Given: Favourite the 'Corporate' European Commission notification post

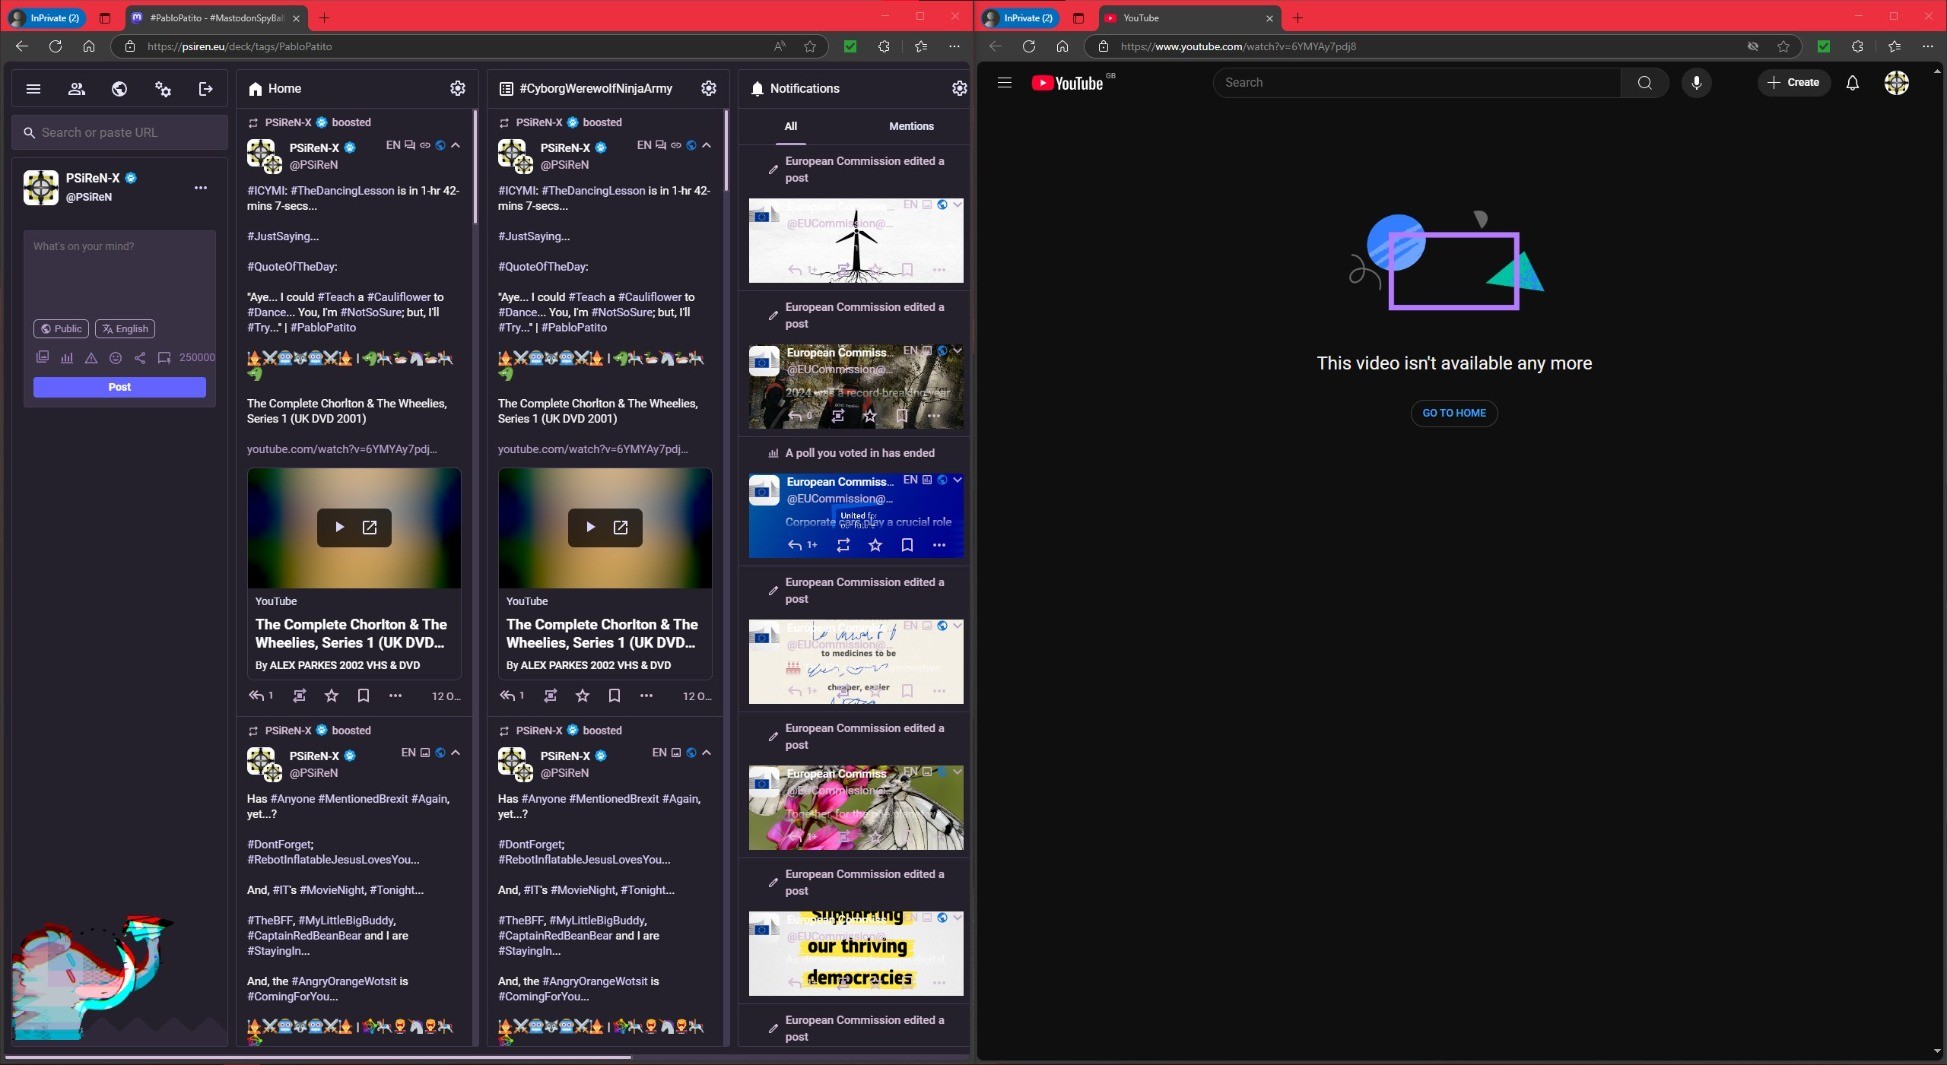Looking at the screenshot, I should coord(875,545).
